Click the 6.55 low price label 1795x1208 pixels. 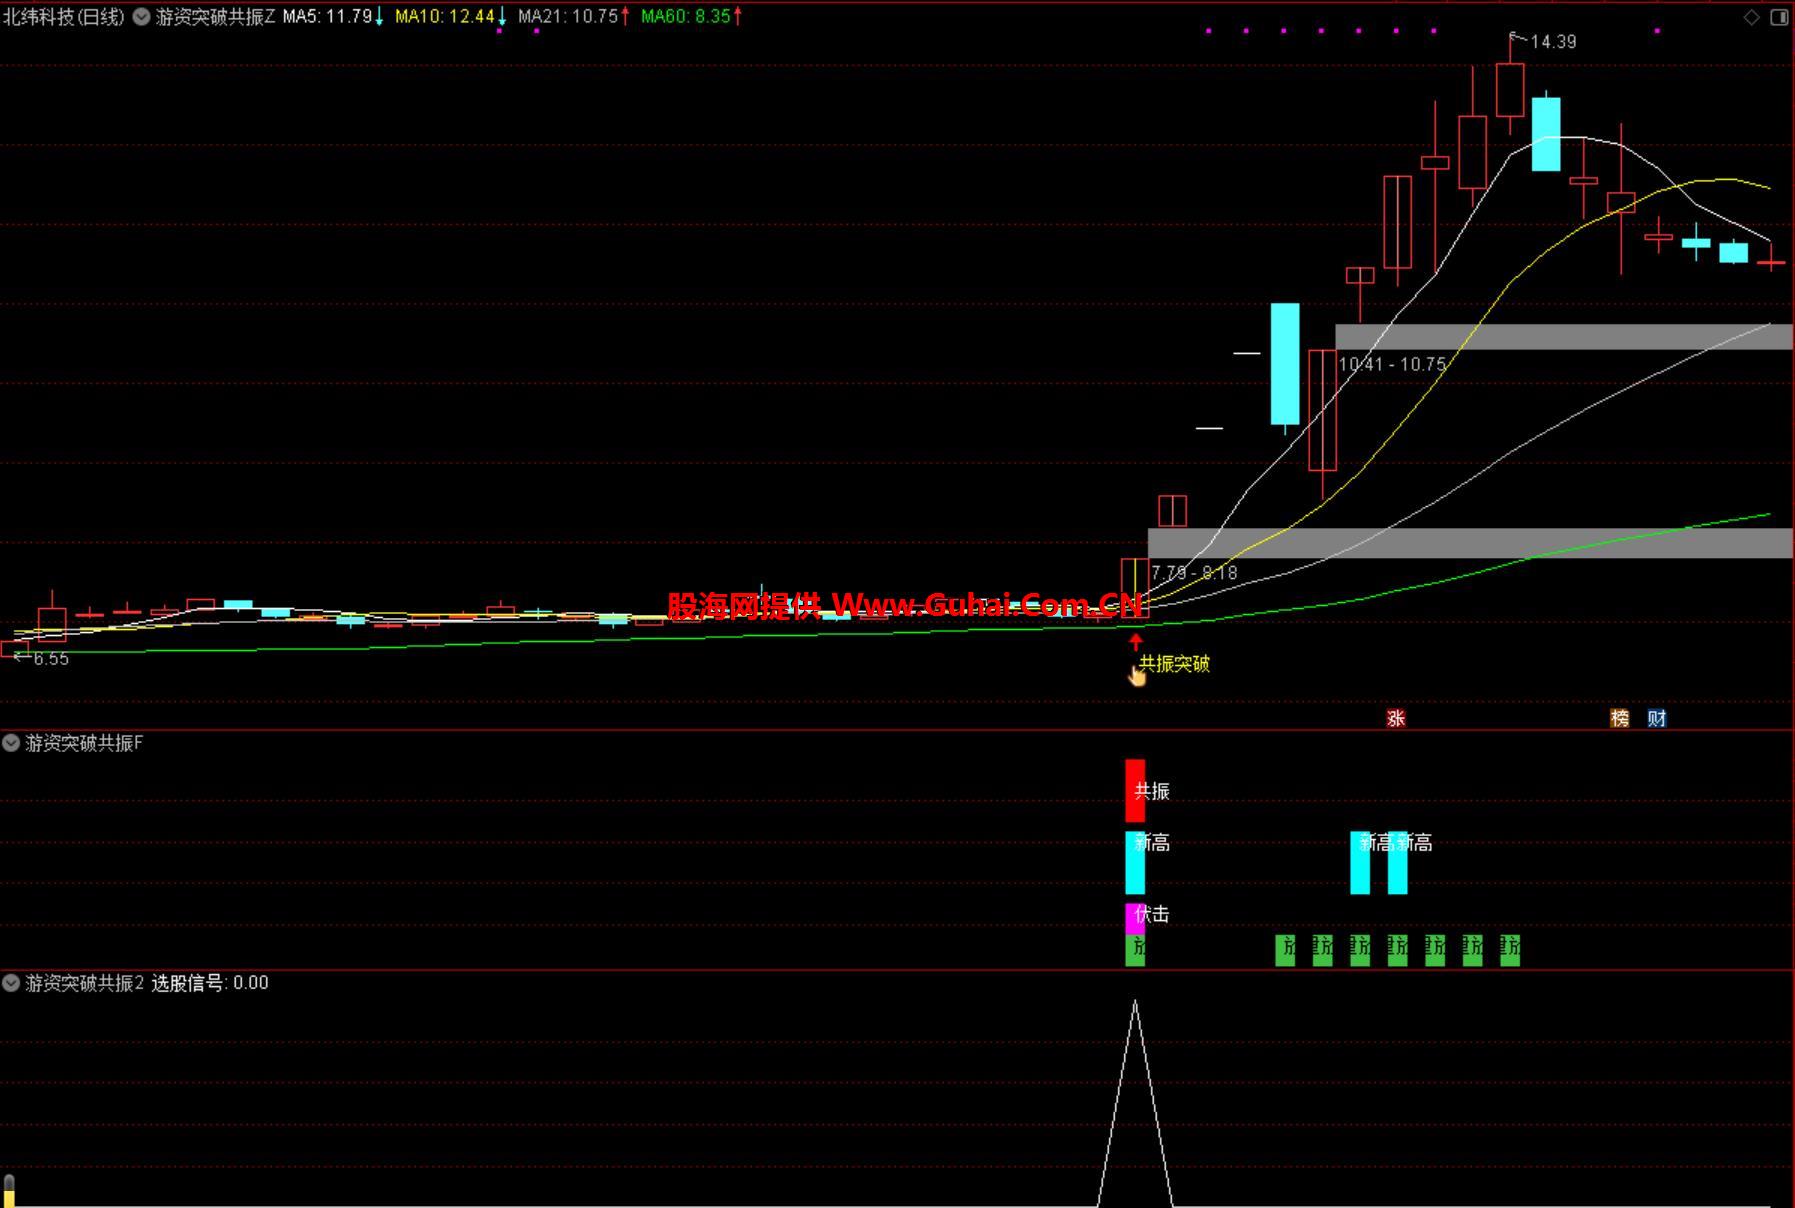[x=51, y=658]
